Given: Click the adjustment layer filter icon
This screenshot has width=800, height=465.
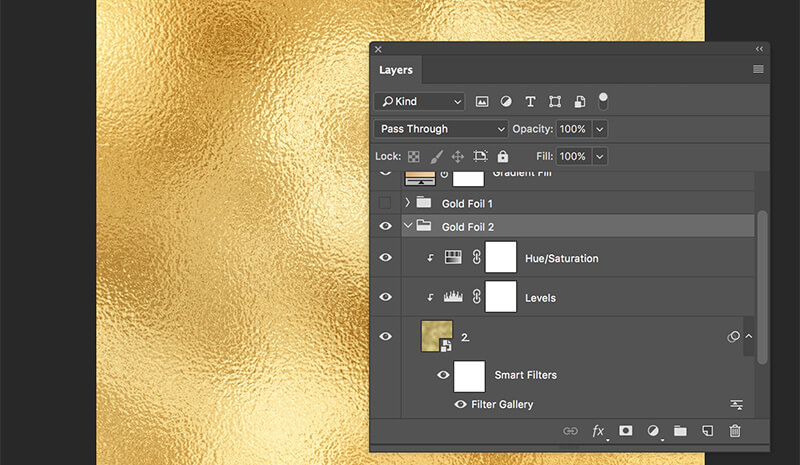Looking at the screenshot, I should (x=506, y=102).
